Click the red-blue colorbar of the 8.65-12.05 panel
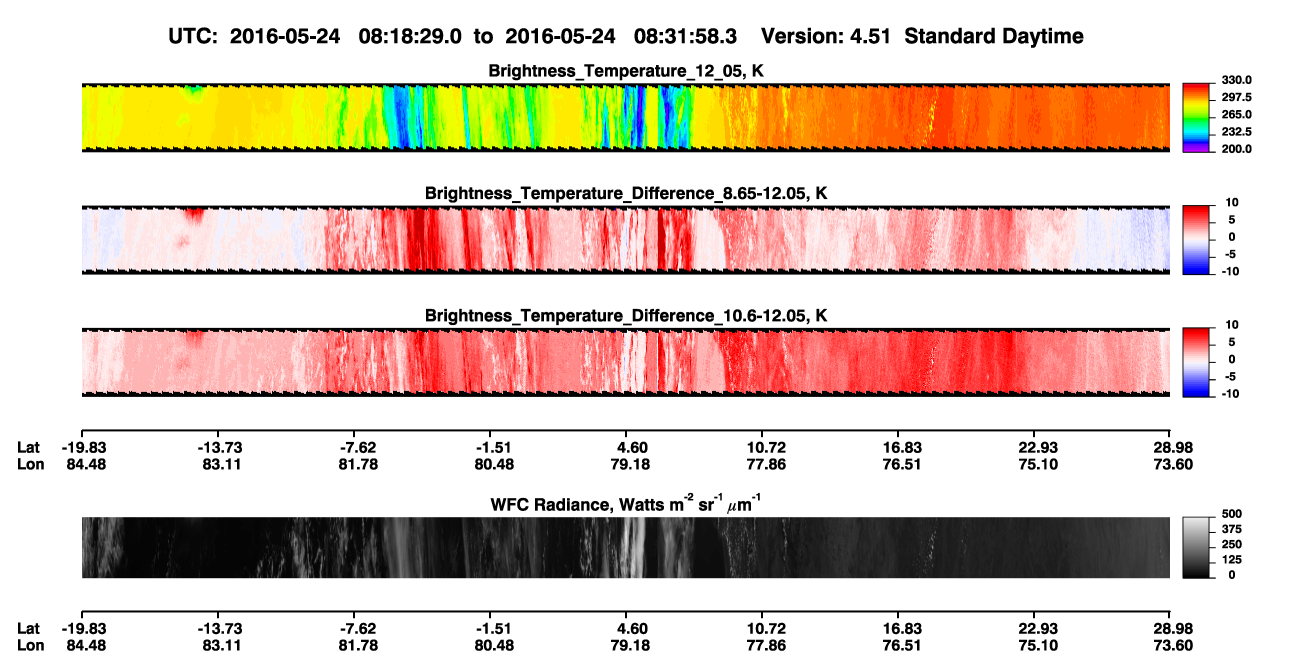 1195,239
